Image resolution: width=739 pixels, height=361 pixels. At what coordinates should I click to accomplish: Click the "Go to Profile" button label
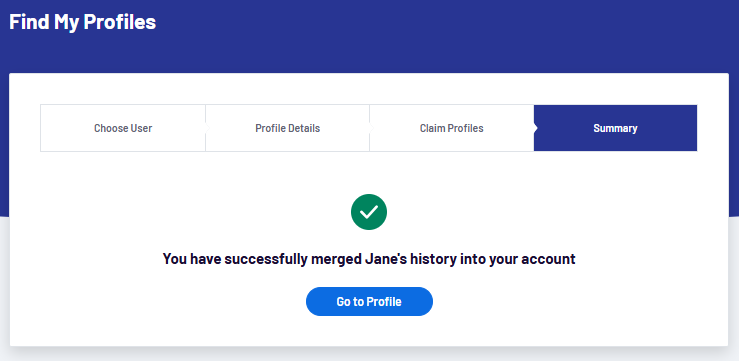pos(369,302)
